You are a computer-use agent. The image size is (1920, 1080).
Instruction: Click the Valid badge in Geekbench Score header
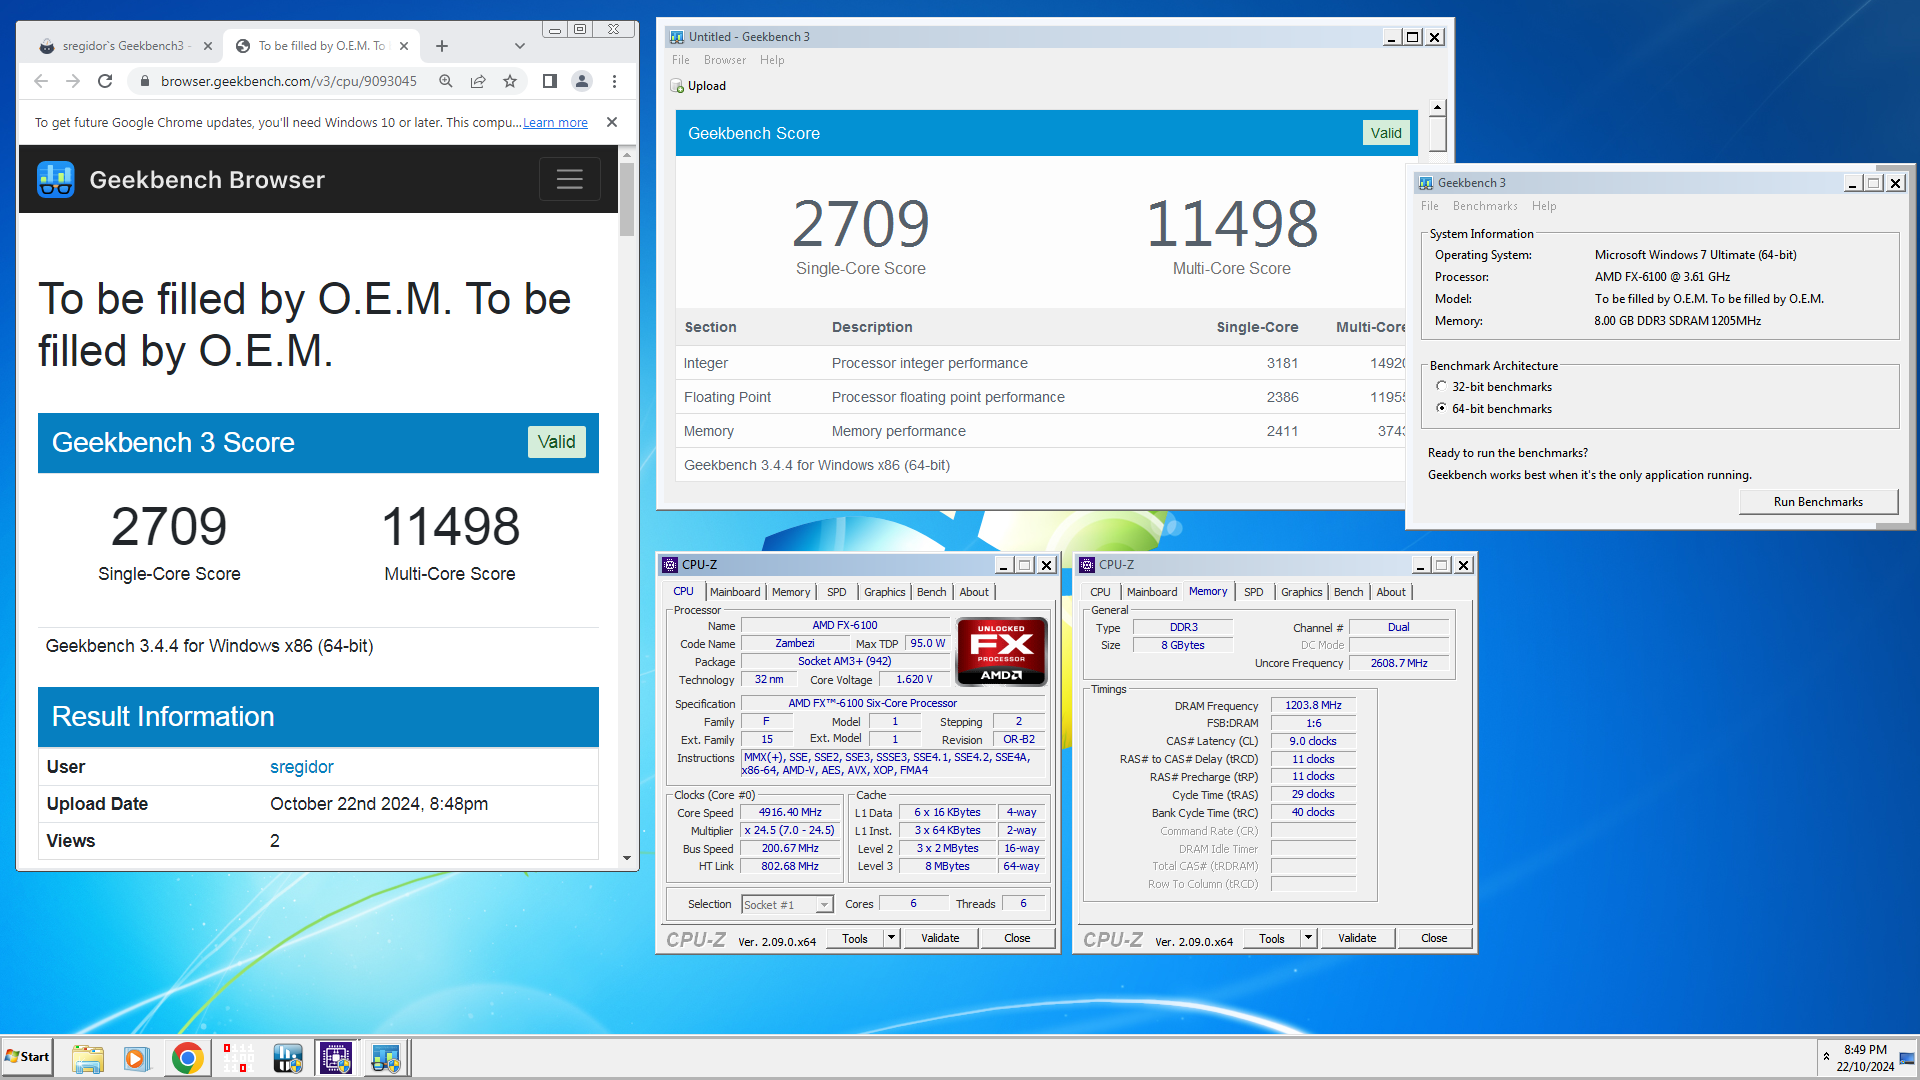click(x=1386, y=133)
